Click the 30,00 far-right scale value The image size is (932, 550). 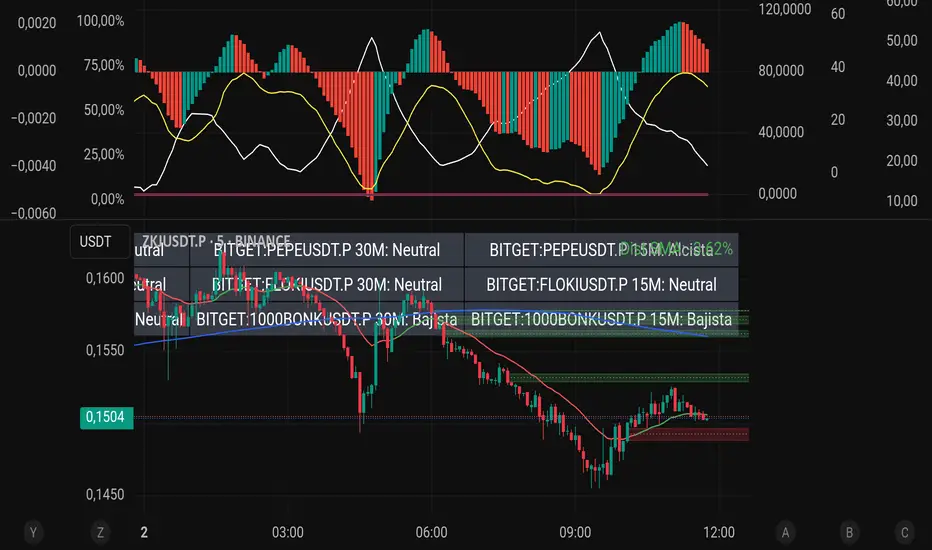click(902, 121)
